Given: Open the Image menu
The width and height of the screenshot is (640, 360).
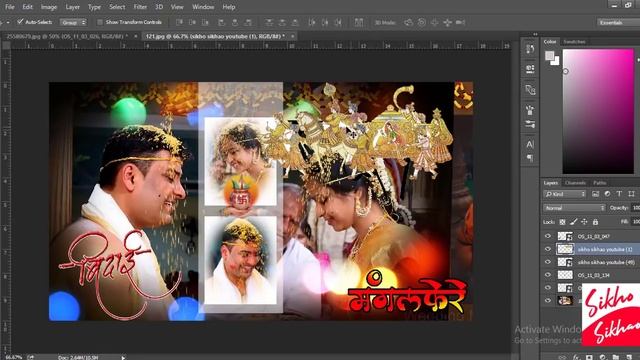Looking at the screenshot, I should pos(49,7).
